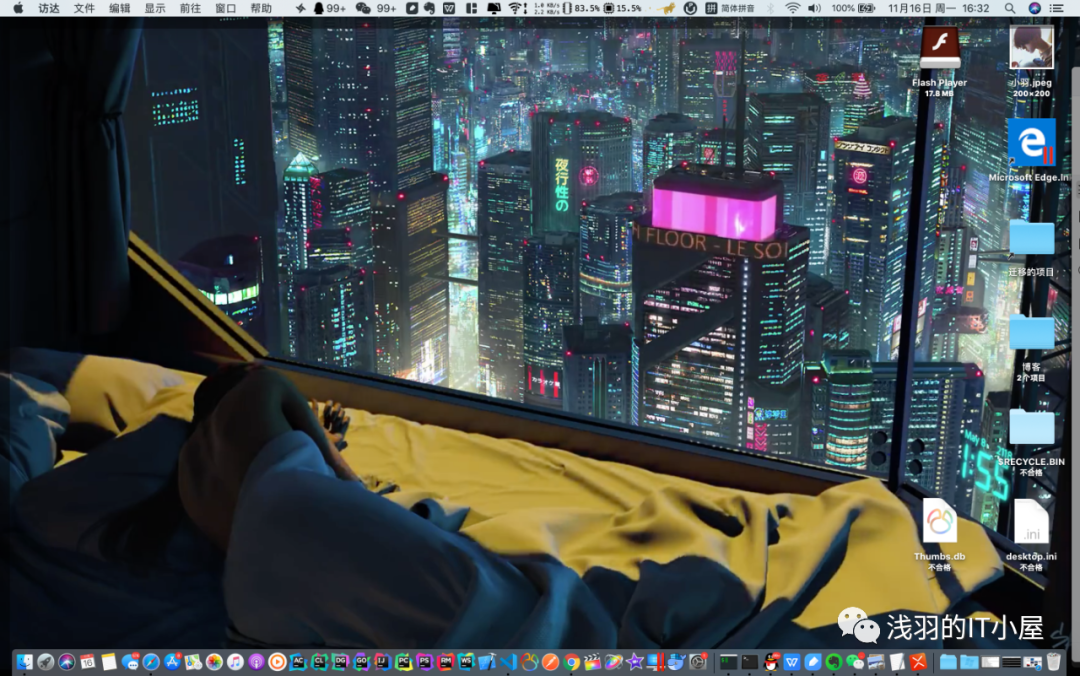
Task: Click the Evernote elephant icon in menu bar
Action: point(429,8)
